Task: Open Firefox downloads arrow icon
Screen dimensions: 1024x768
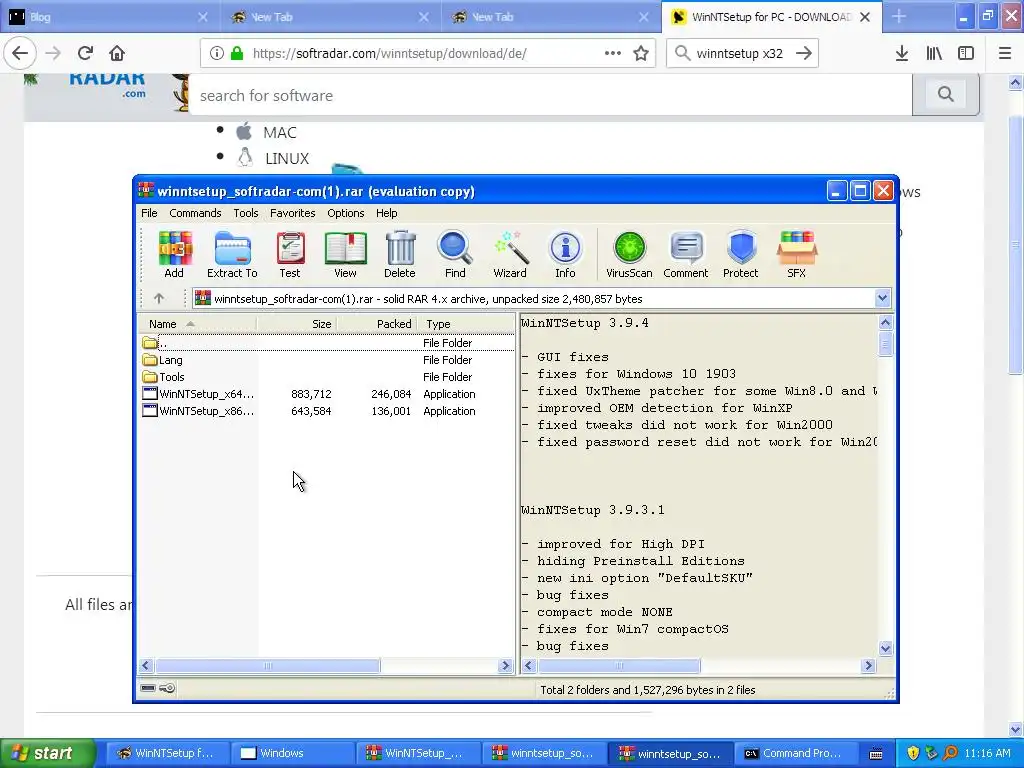Action: pos(902,53)
